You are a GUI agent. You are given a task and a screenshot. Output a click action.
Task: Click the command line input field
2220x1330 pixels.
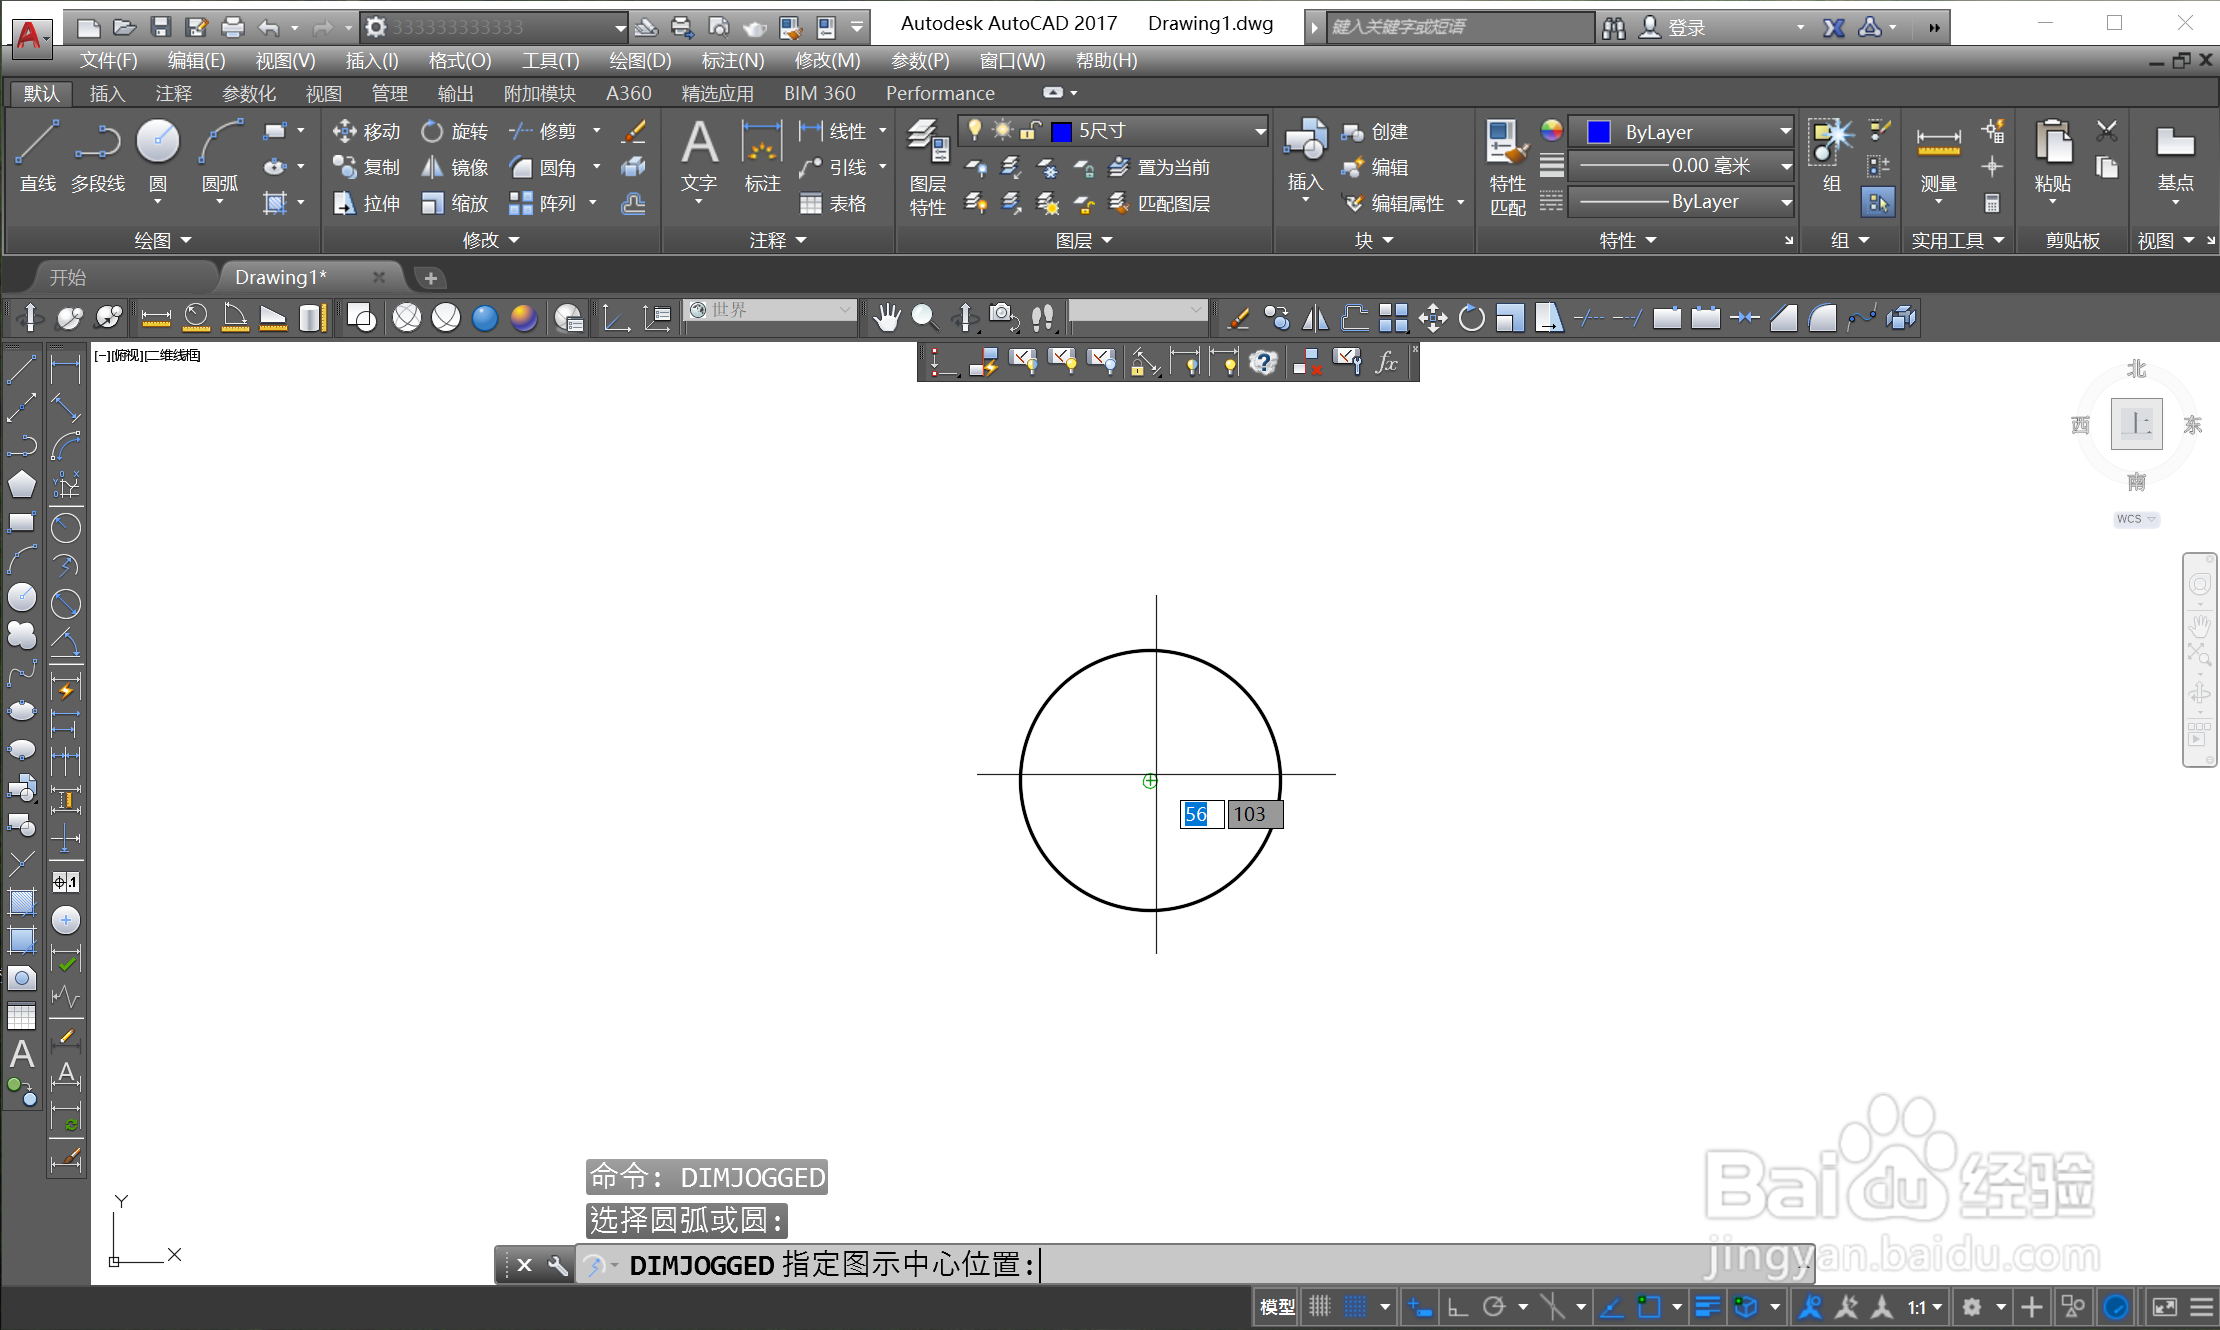1300,1265
